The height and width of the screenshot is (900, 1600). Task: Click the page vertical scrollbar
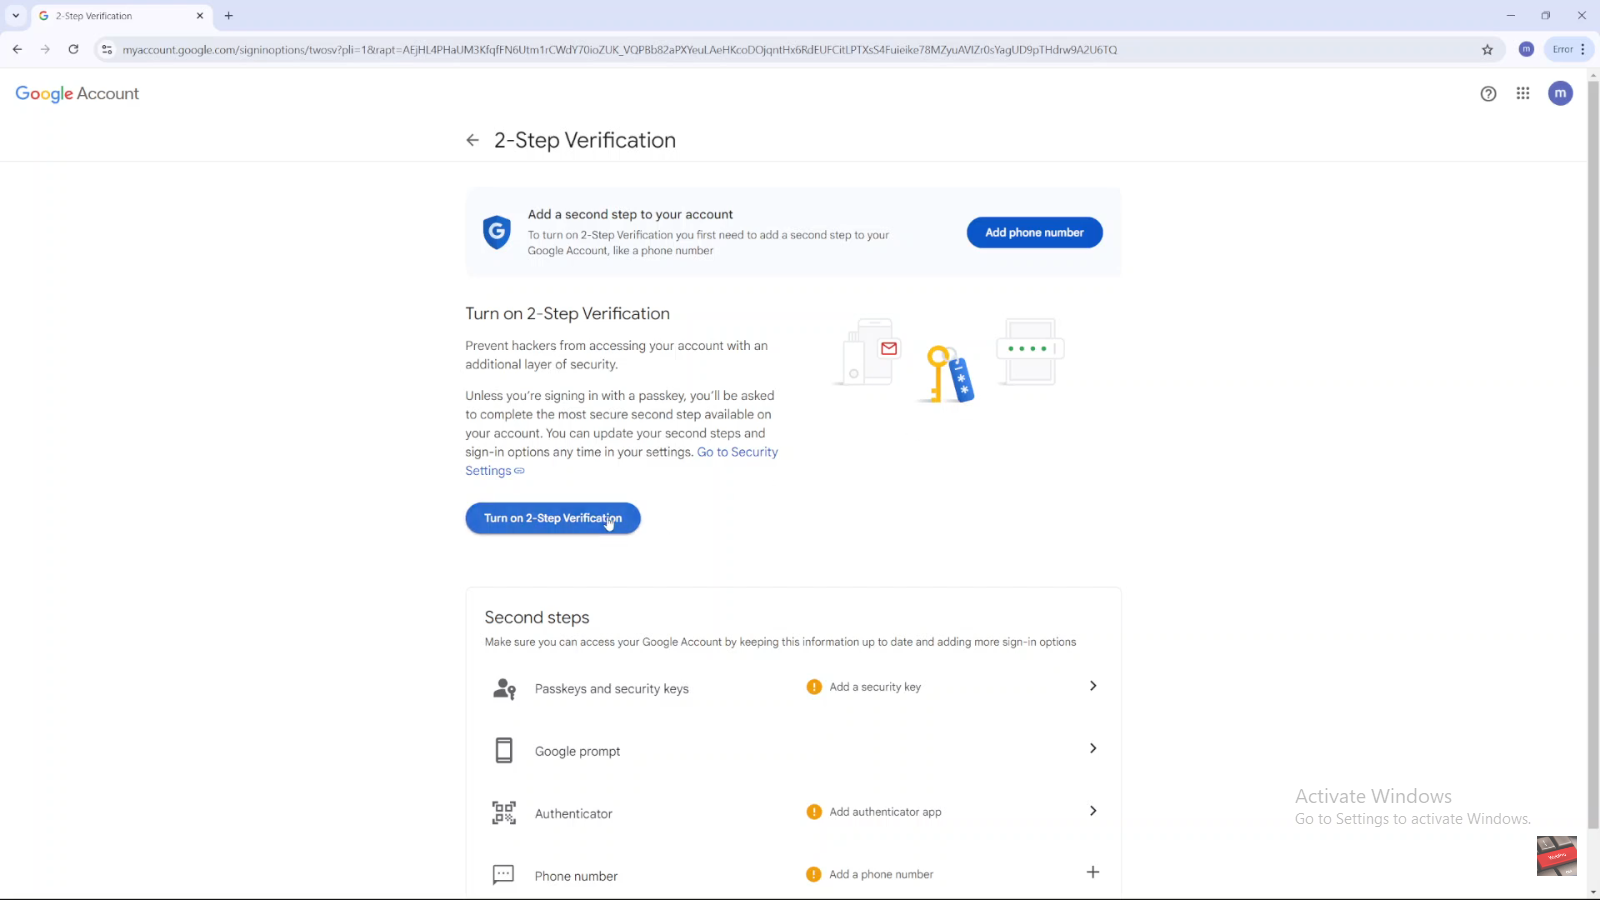tap(1593, 455)
